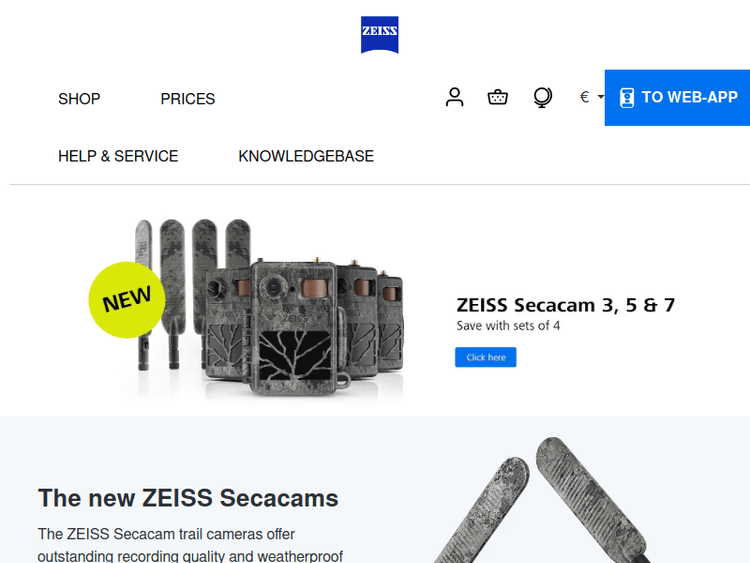Open HELP & SERVICE menu

tap(118, 156)
